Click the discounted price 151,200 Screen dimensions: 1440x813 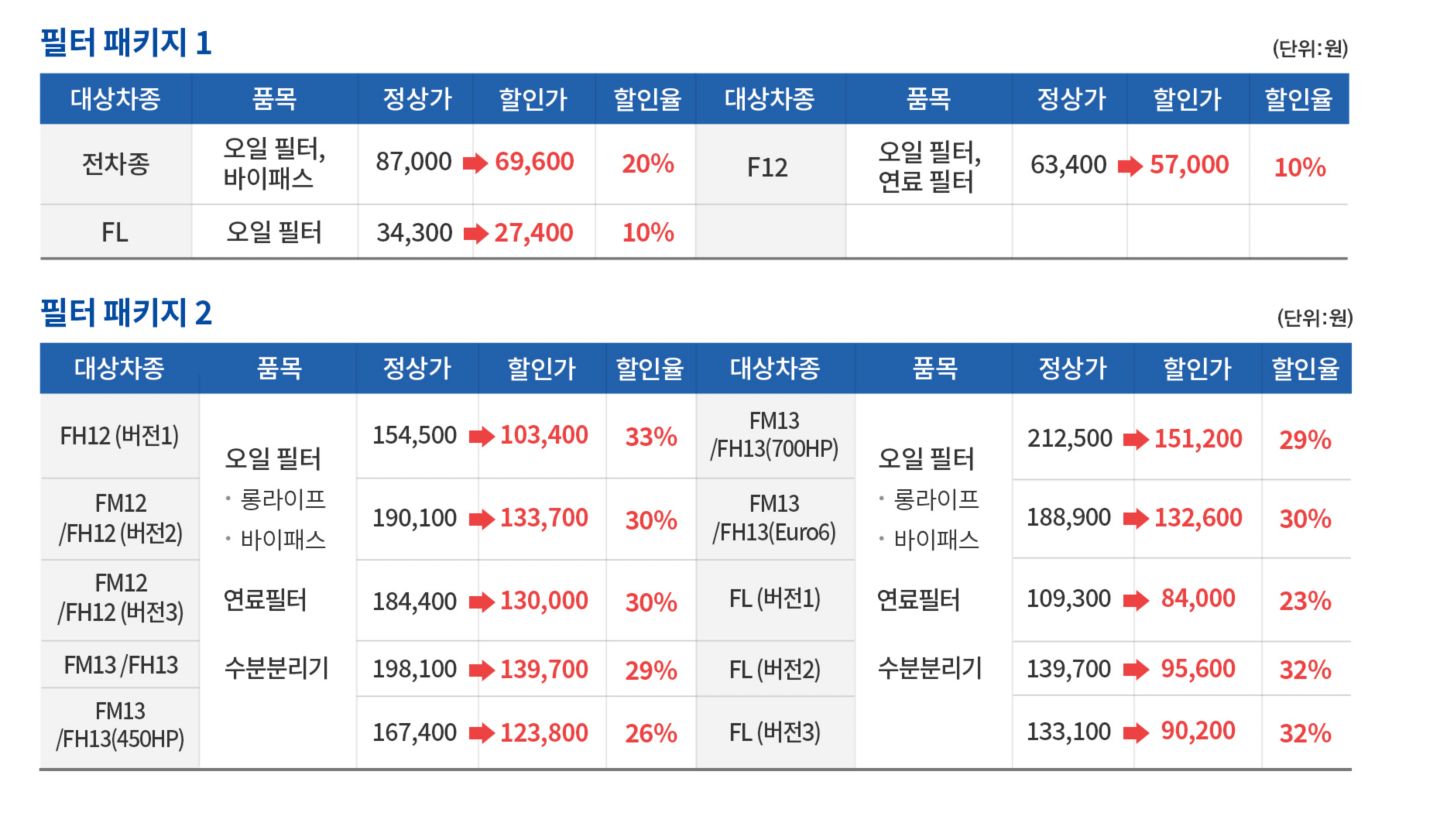tap(1198, 439)
